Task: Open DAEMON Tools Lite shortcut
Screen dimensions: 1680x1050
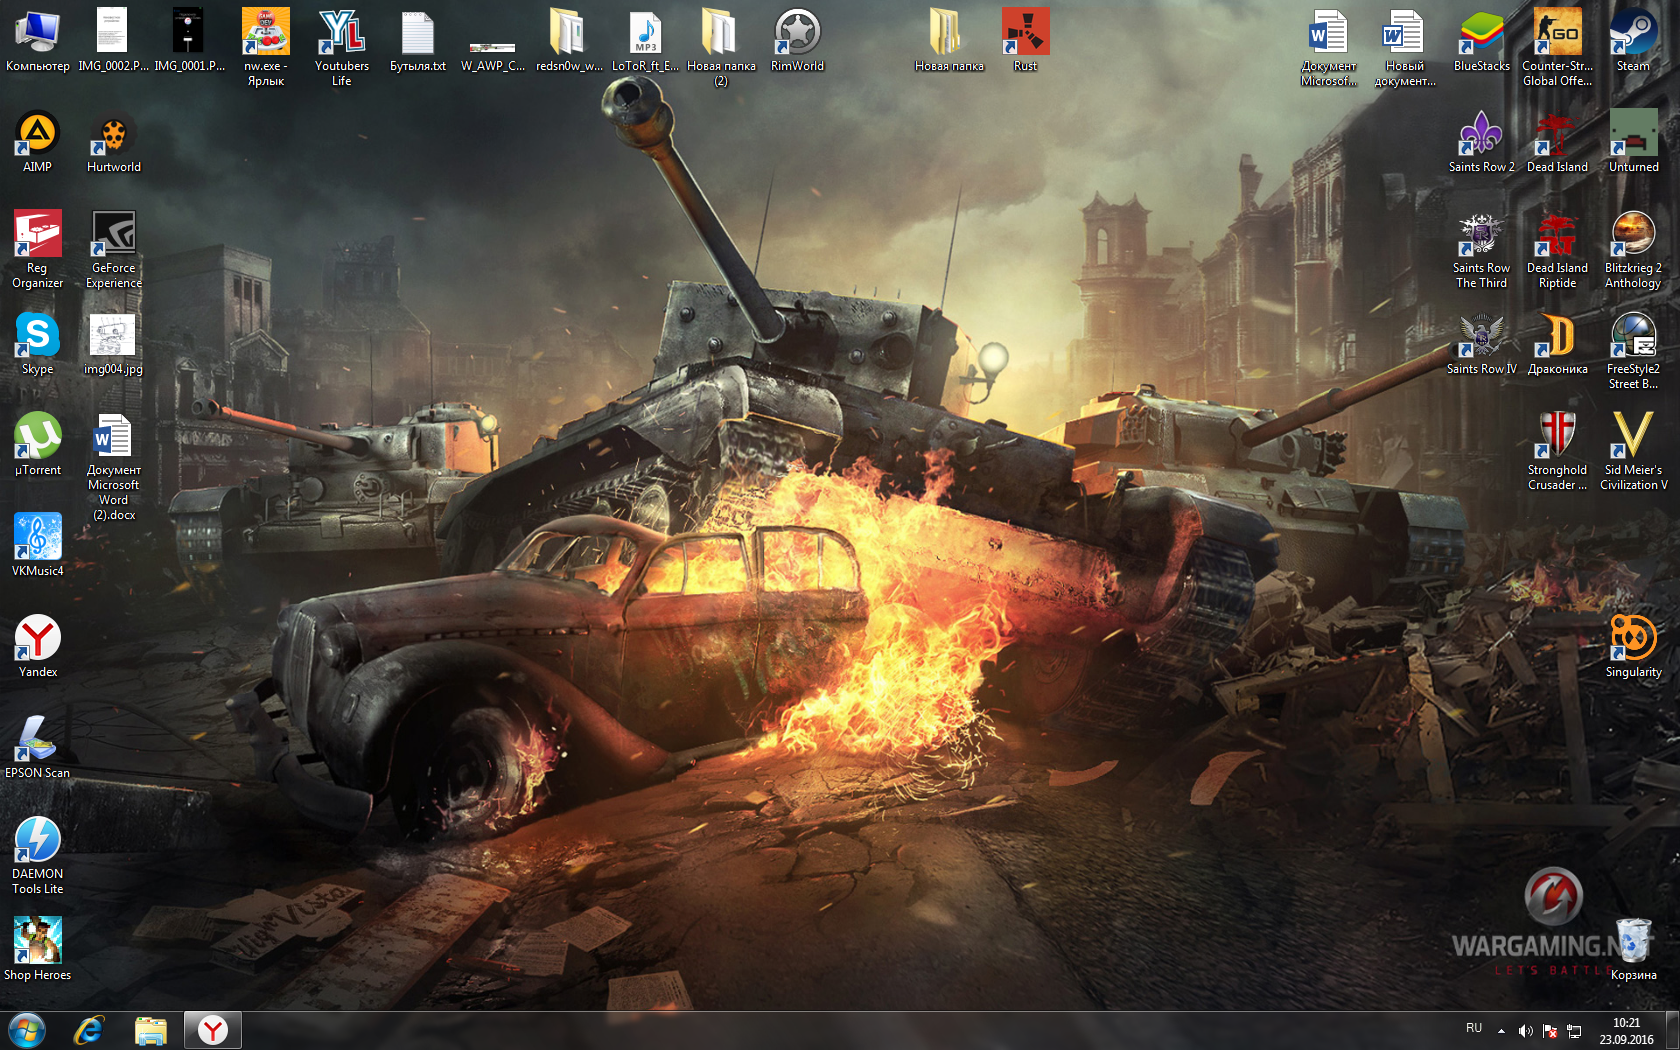Action: click(x=38, y=855)
